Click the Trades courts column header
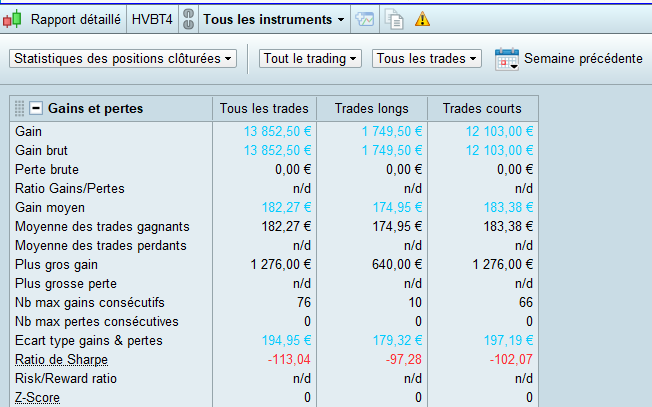652x407 pixels. point(482,109)
